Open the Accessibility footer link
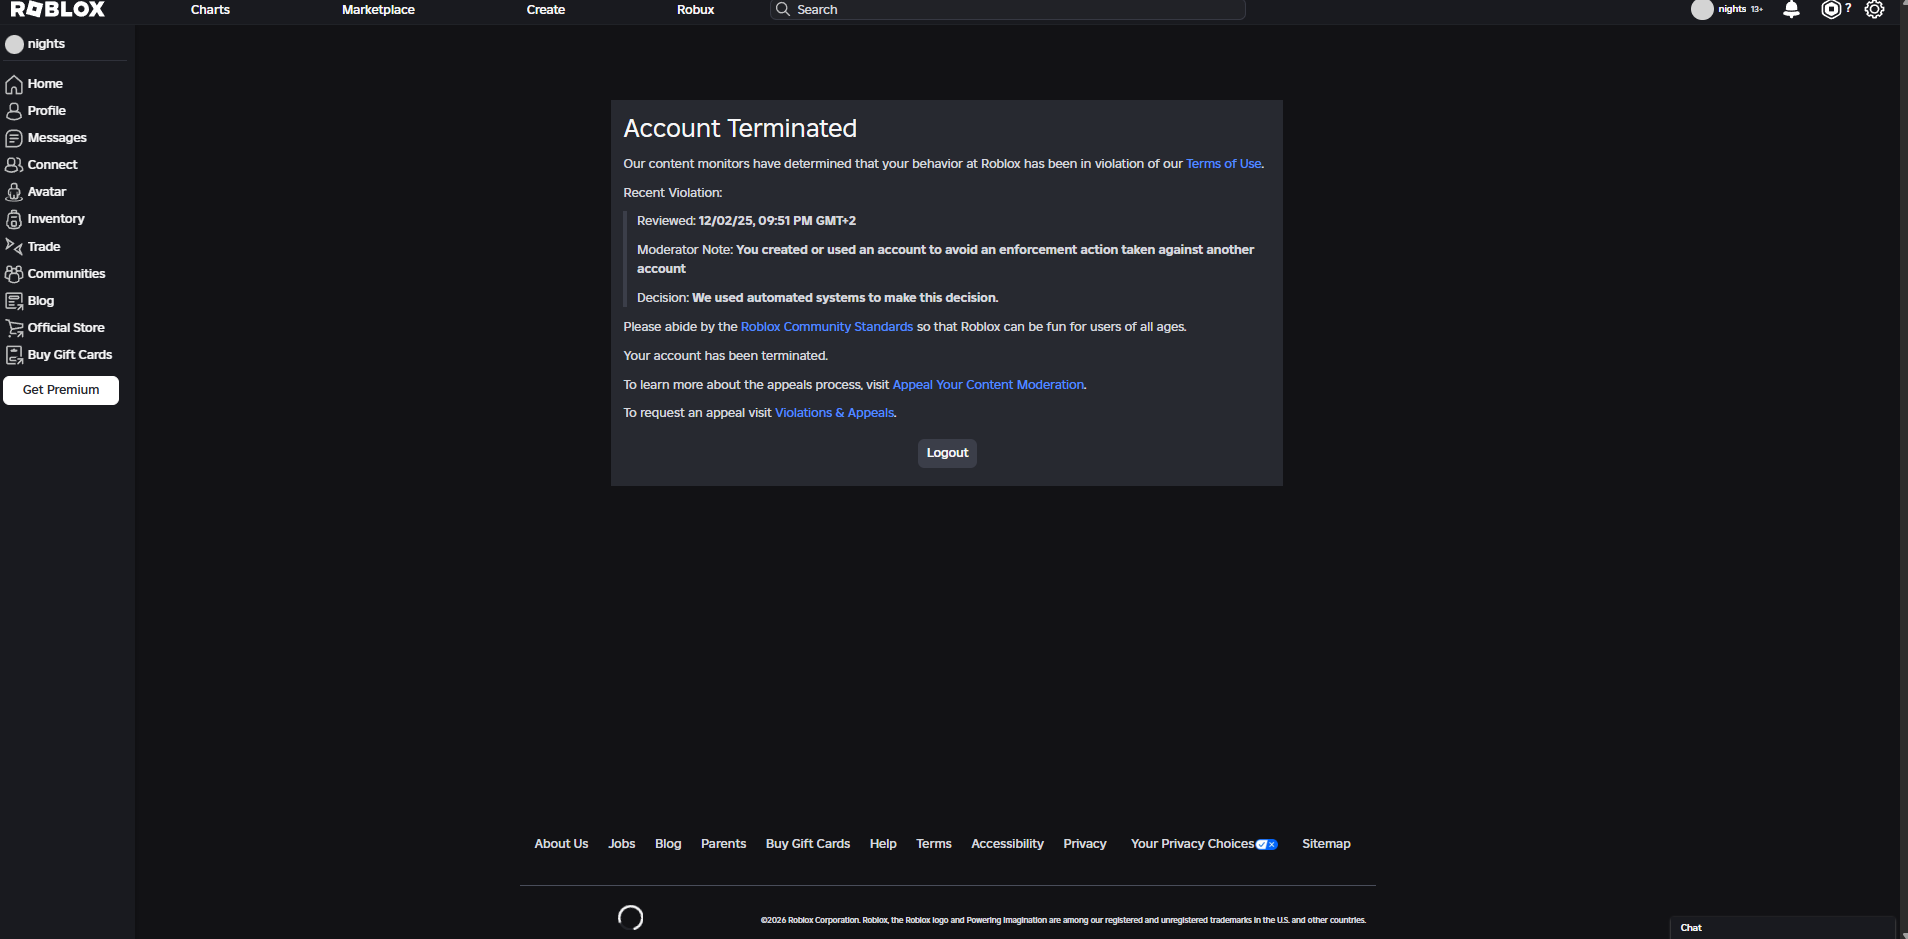1908x939 pixels. (1007, 844)
